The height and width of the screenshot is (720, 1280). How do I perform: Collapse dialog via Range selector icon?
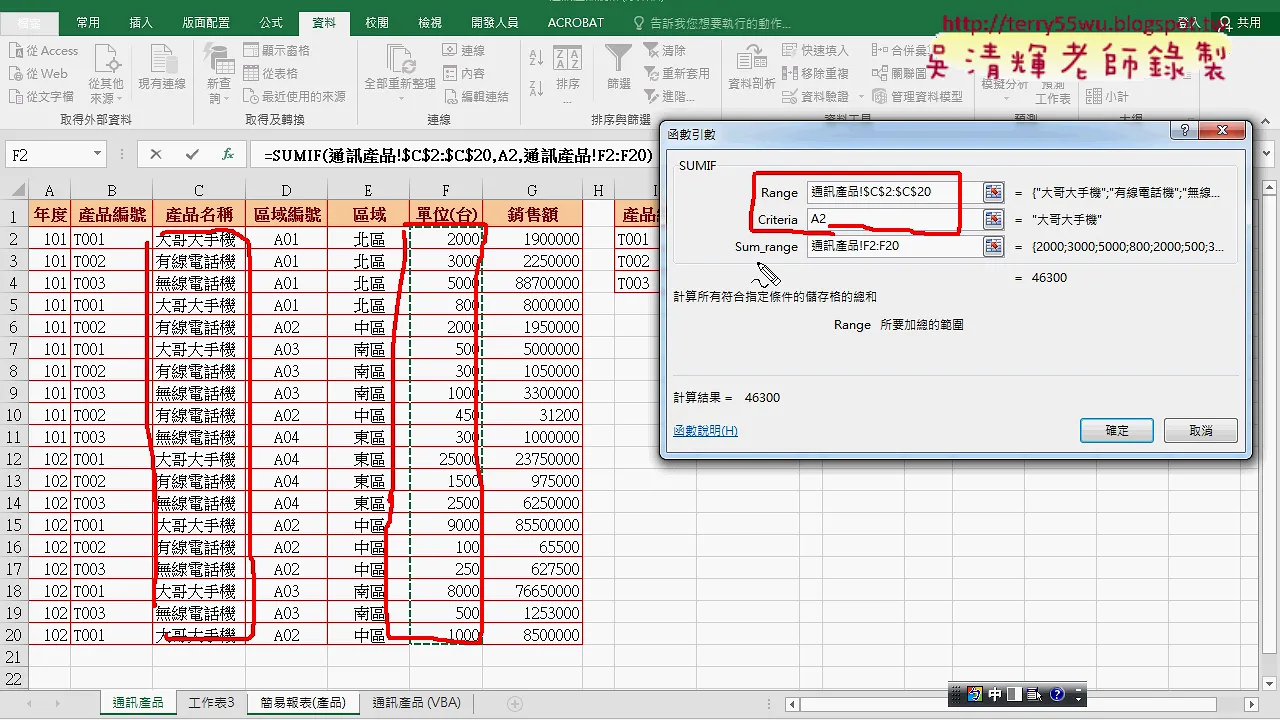coord(993,192)
